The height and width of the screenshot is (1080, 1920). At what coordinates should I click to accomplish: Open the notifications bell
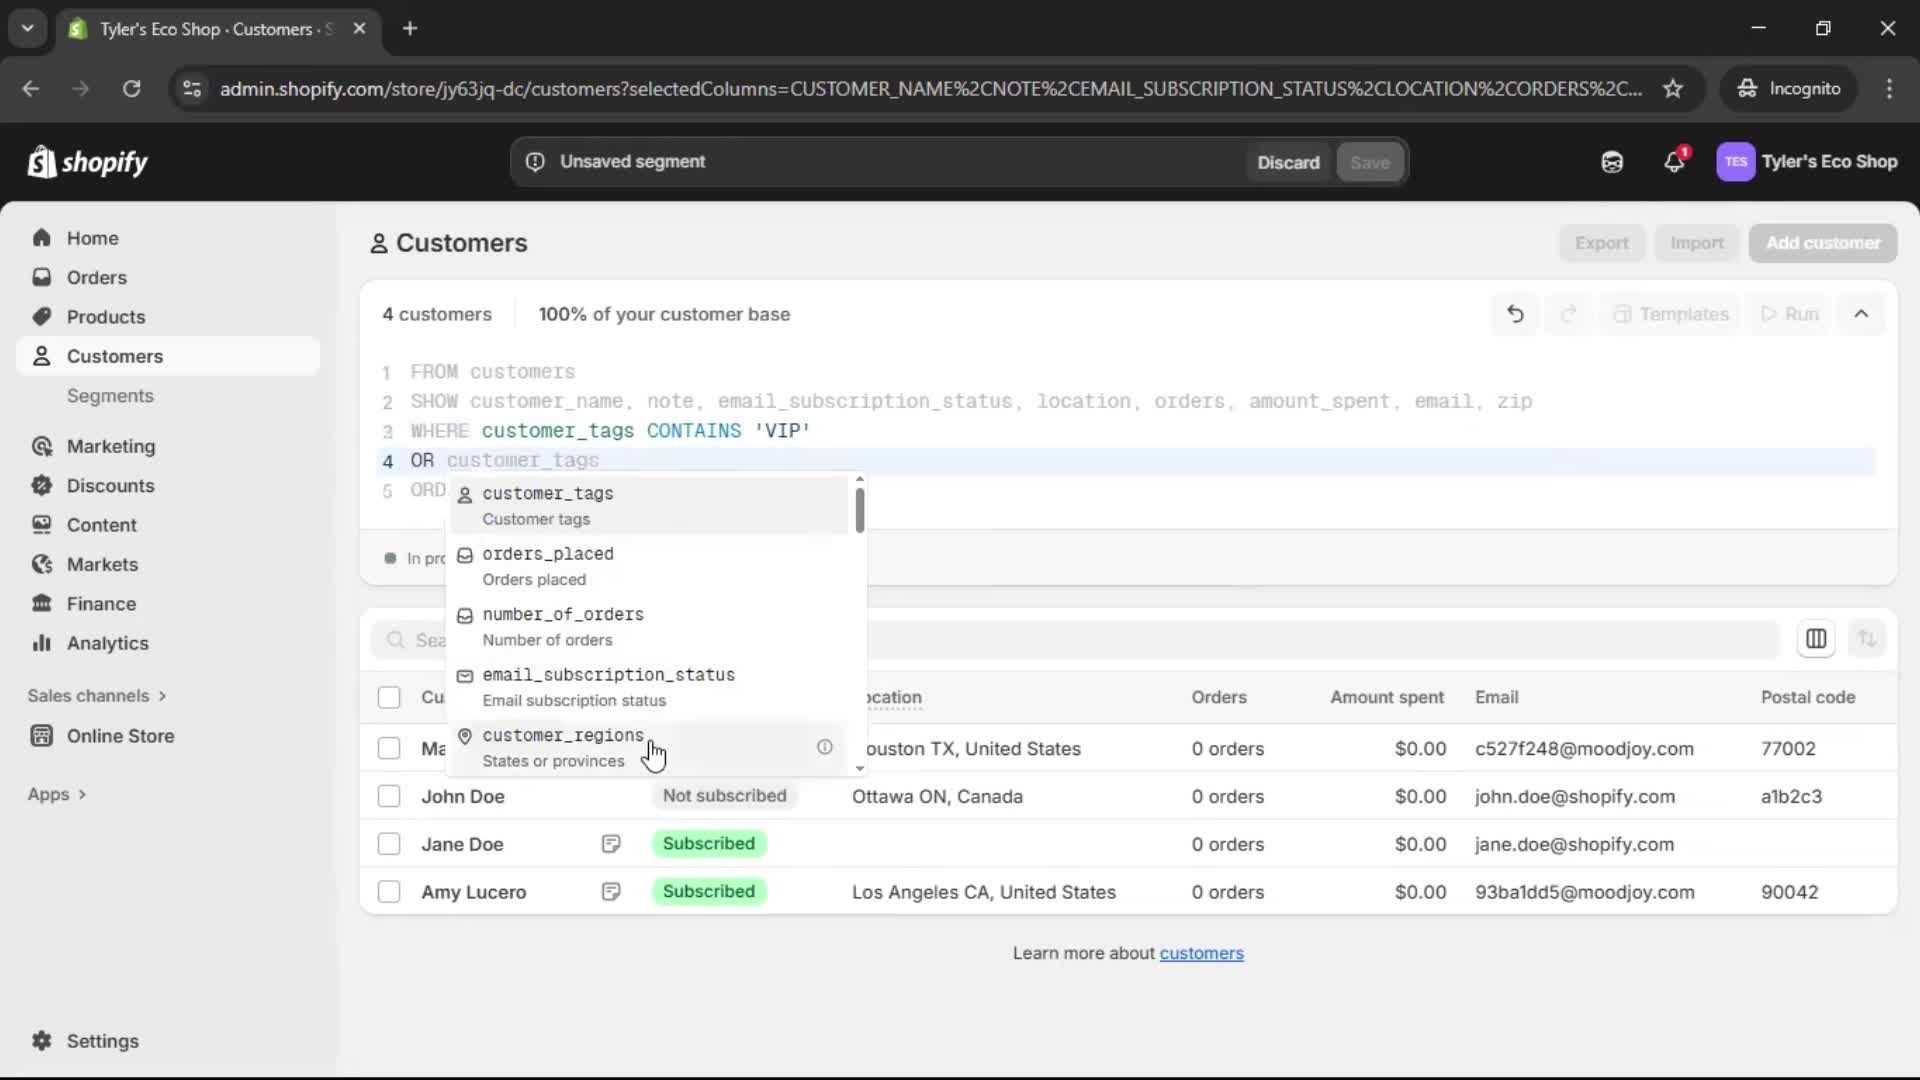pos(1675,161)
